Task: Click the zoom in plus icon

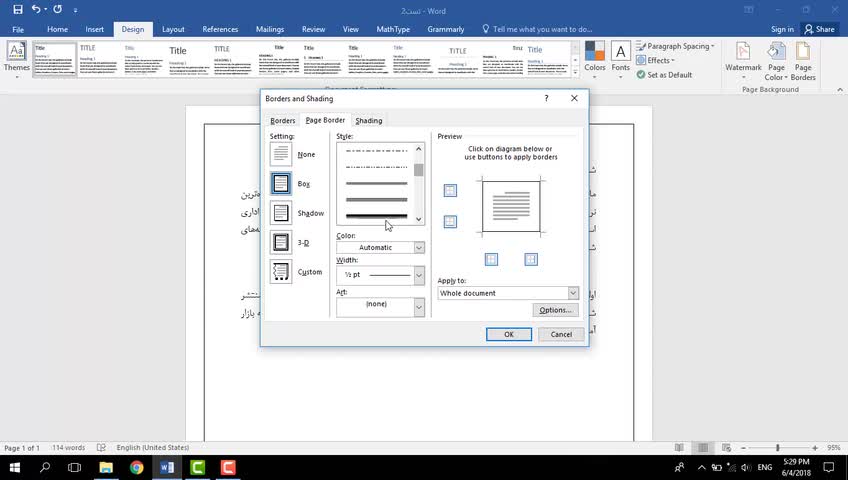Action: pyautogui.click(x=814, y=448)
